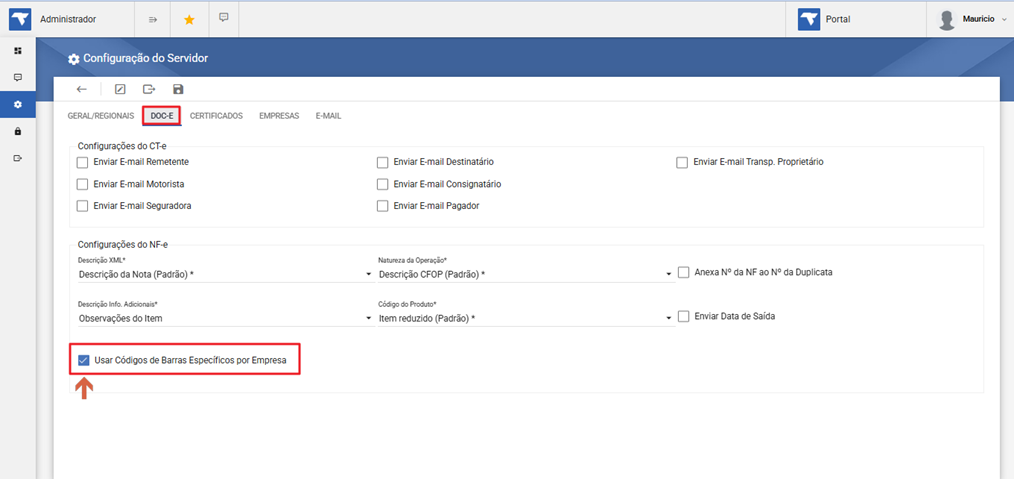Open Descrição Info. Adicionais dropdown
Image resolution: width=1014 pixels, height=479 pixels.
click(x=225, y=318)
